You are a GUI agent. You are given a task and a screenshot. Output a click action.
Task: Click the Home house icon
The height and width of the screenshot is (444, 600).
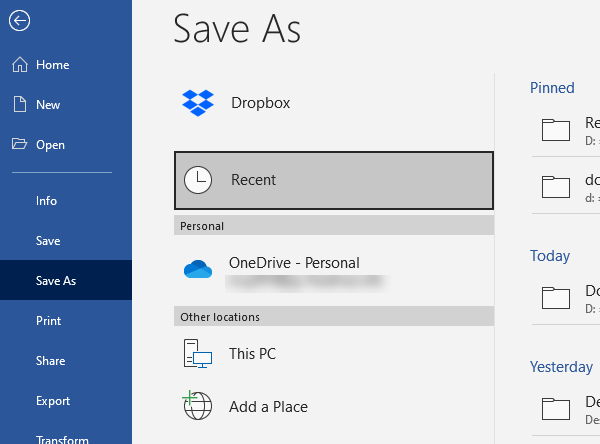point(20,65)
